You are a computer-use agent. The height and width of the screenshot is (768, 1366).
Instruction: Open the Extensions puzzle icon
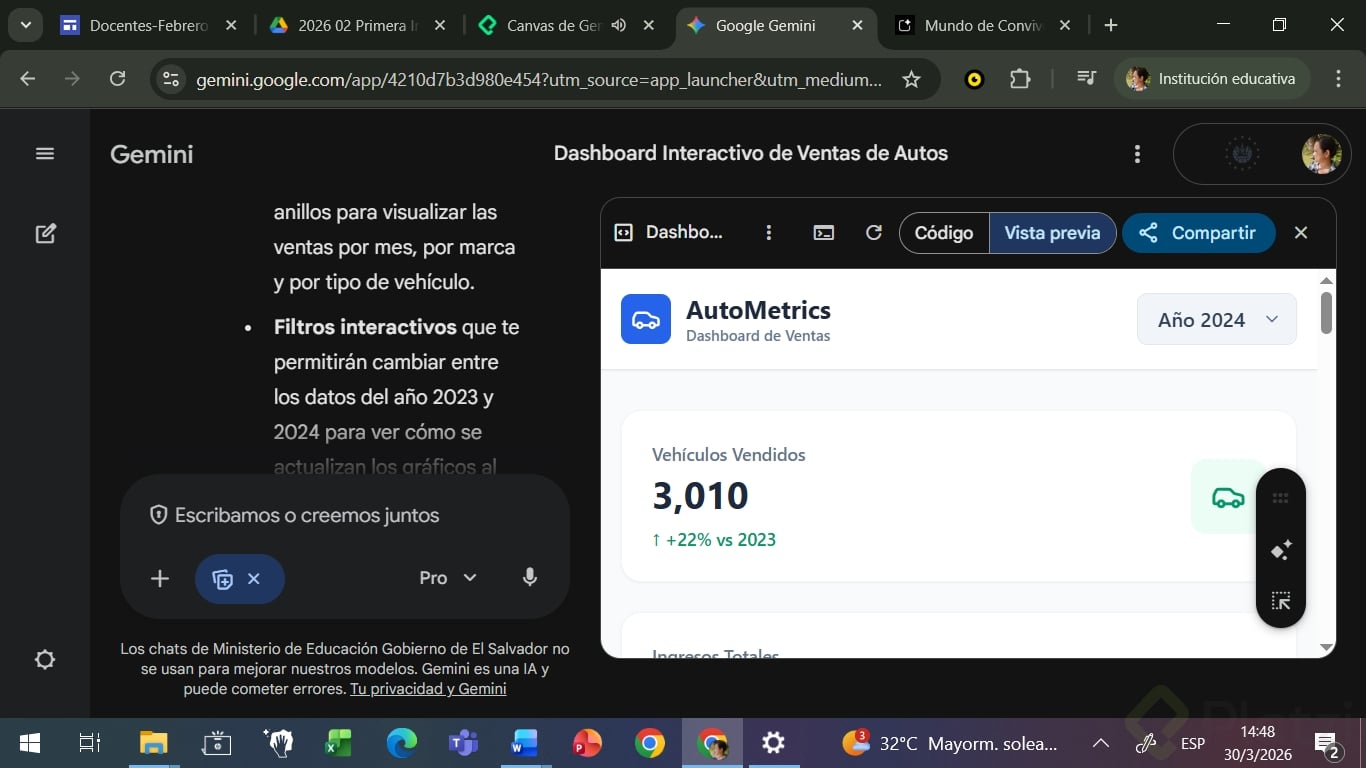1020,79
